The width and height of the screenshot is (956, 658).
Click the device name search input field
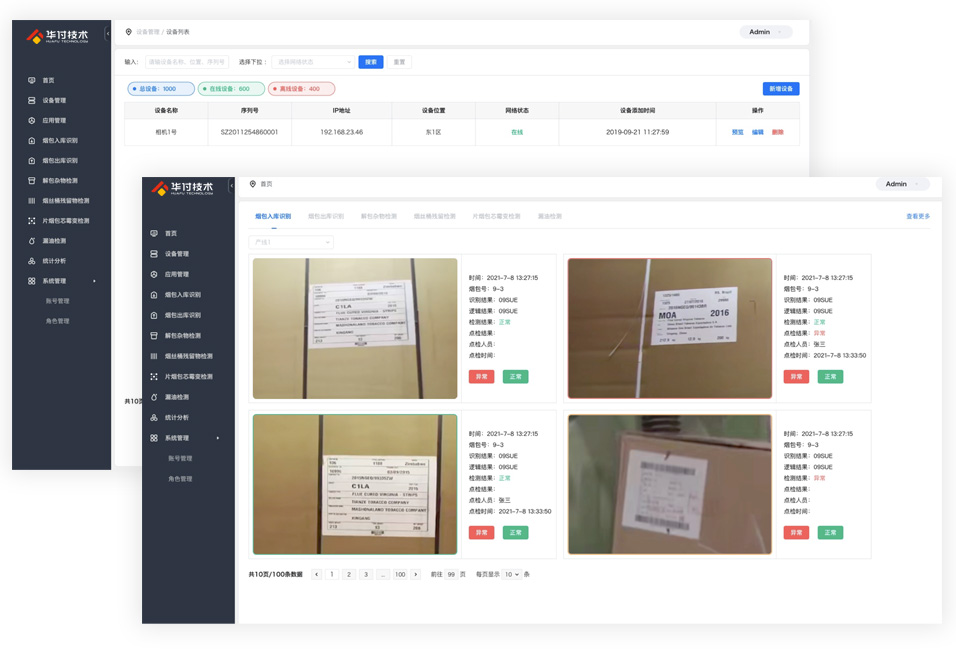[187, 62]
